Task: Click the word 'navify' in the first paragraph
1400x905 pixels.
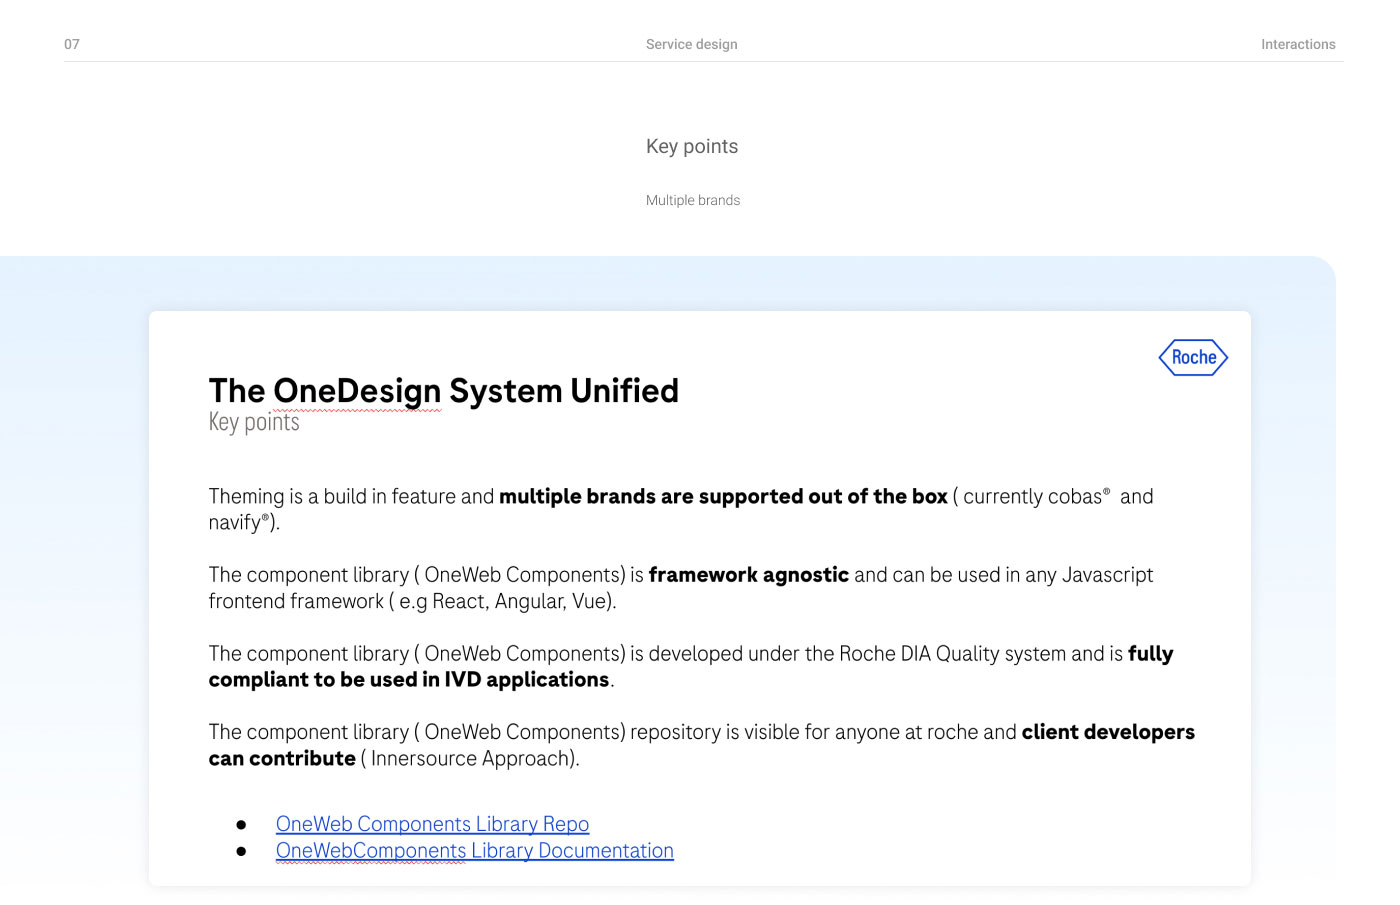Action: pyautogui.click(x=235, y=523)
